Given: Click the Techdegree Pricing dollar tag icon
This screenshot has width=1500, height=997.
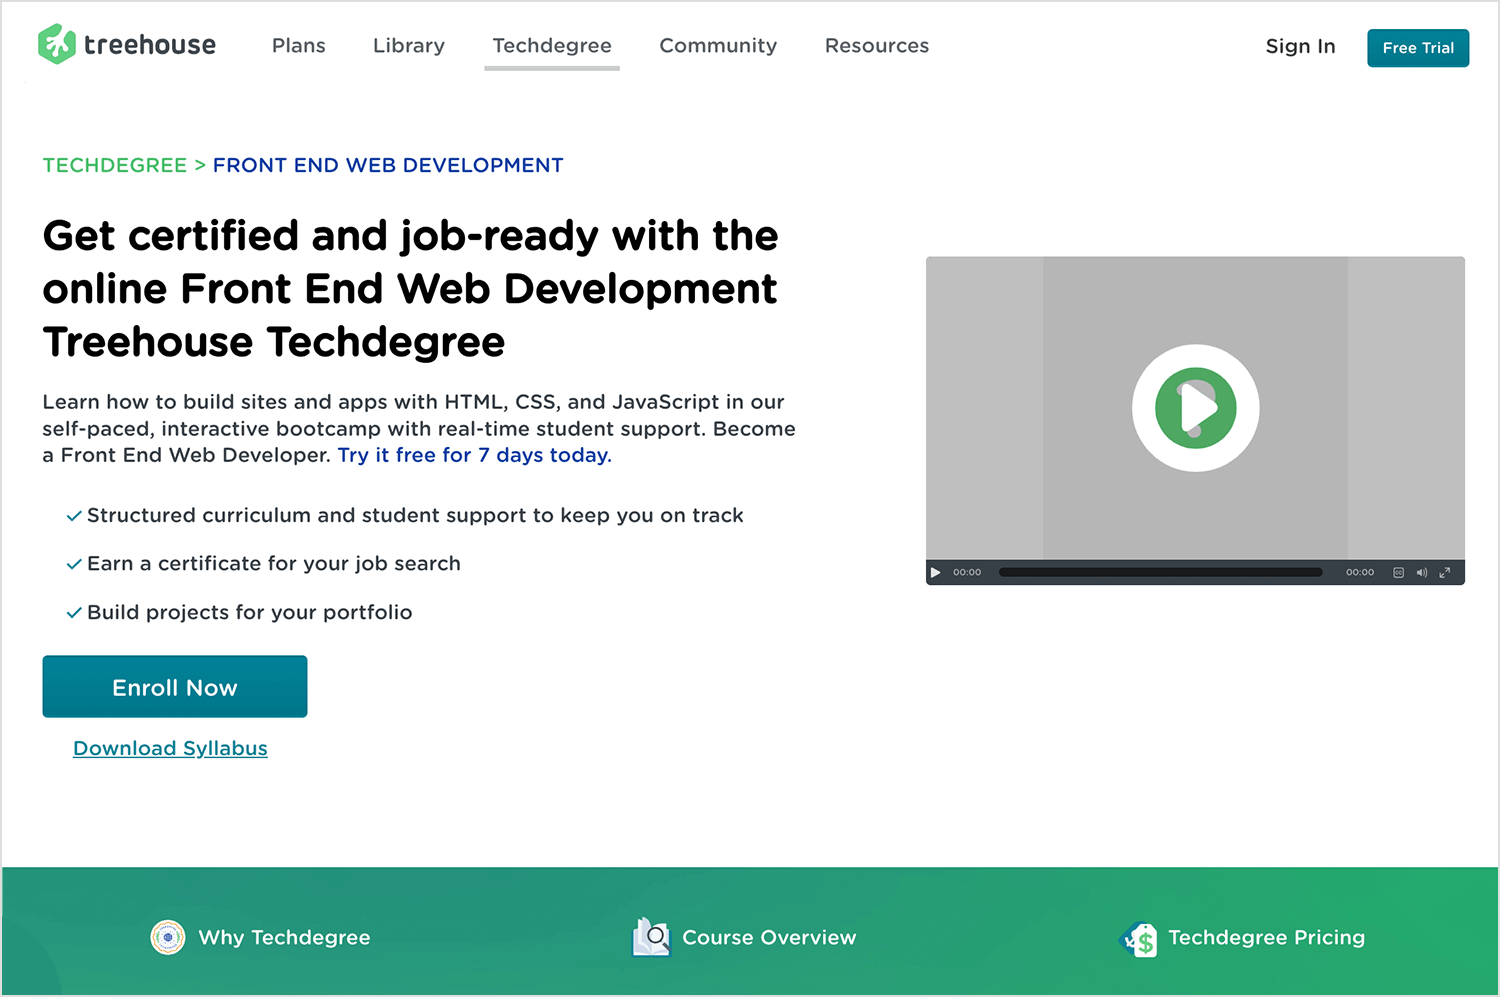Looking at the screenshot, I should (1139, 939).
